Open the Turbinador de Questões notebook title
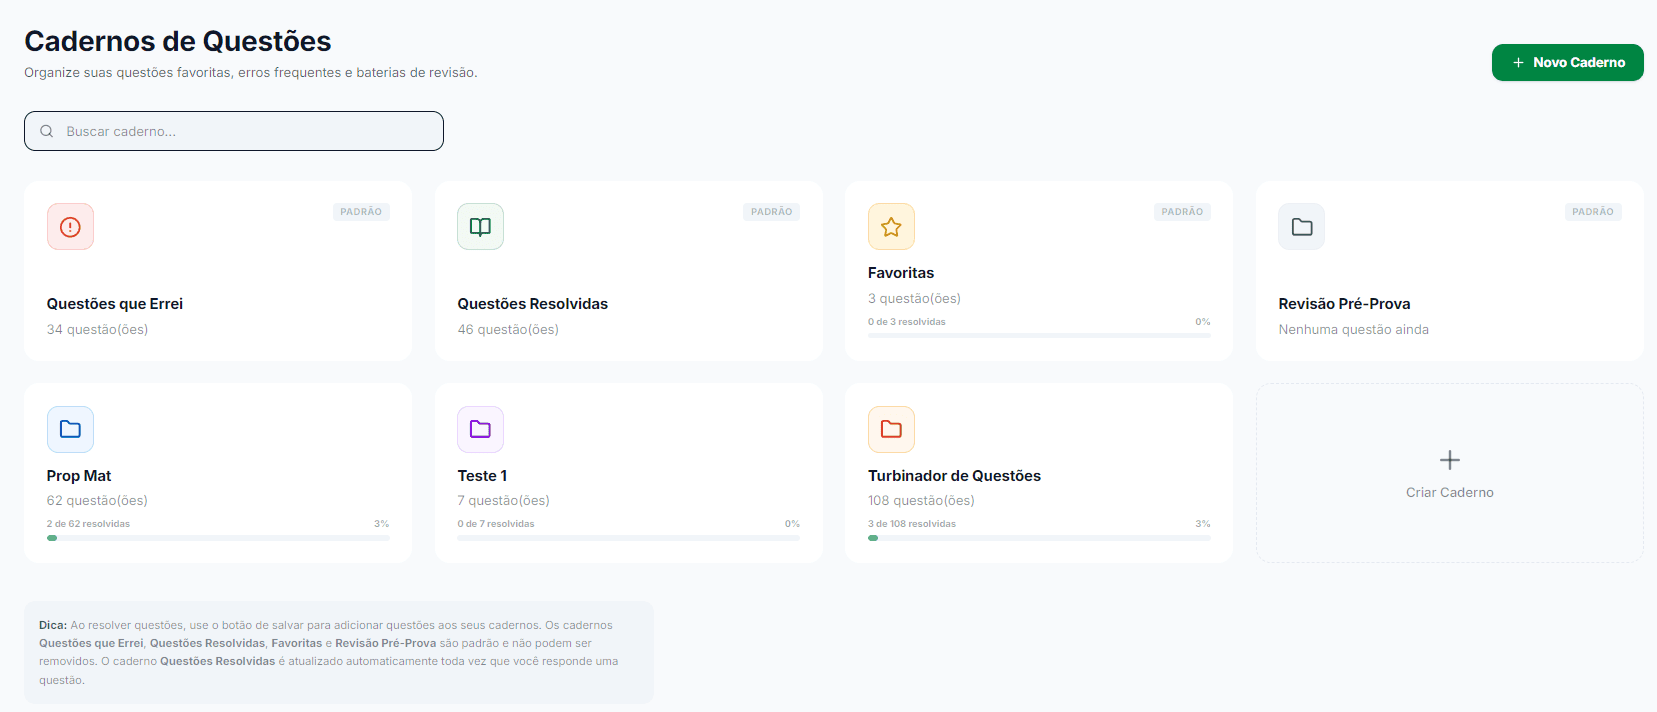1657x712 pixels. 954,476
